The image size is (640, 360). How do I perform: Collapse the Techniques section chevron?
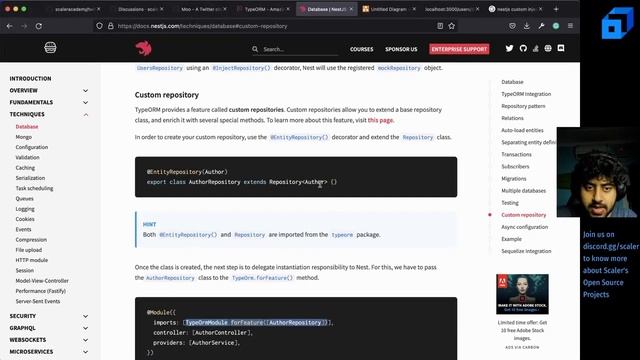(x=85, y=115)
